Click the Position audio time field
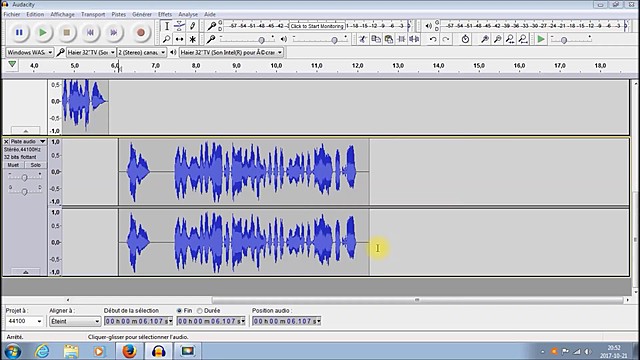This screenshot has height=360, width=640. coord(287,321)
